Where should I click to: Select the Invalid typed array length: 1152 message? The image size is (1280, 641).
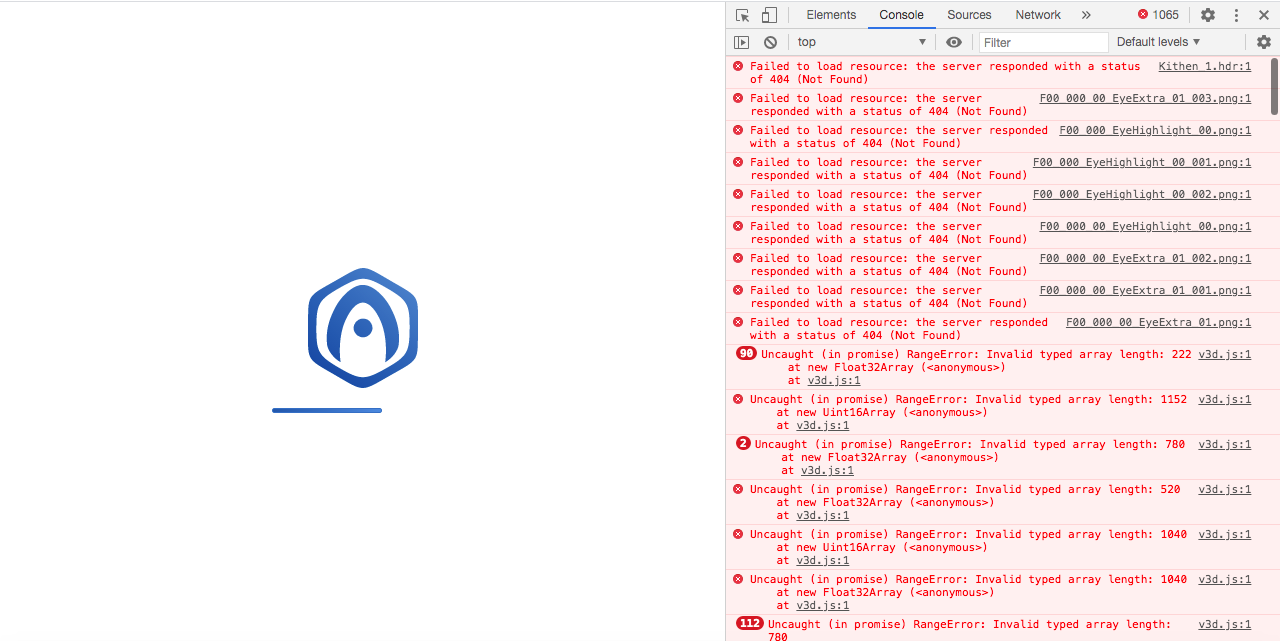point(968,399)
